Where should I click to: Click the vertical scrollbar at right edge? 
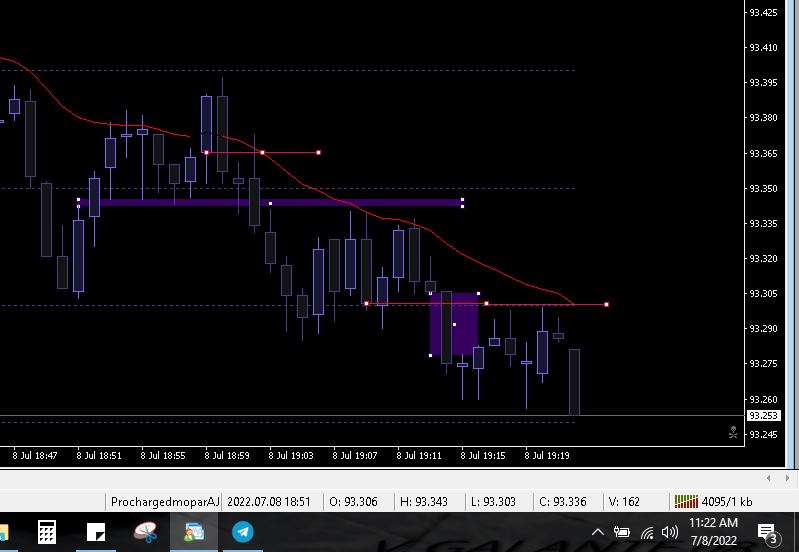tap(792, 234)
